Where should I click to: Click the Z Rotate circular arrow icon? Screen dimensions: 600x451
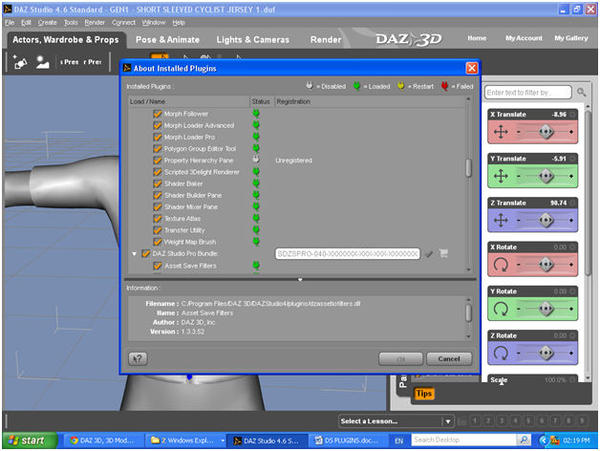point(501,353)
